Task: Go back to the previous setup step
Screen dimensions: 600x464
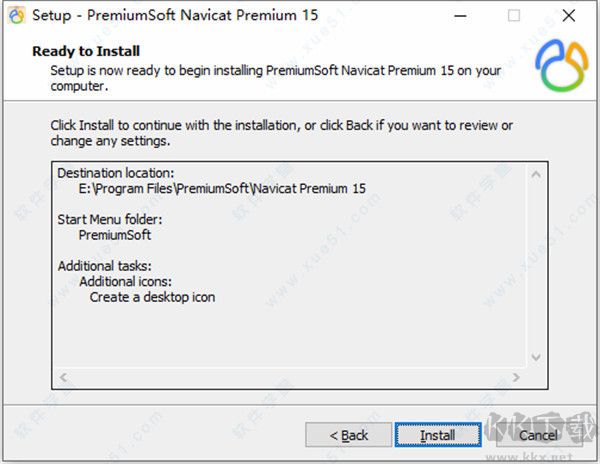Action: 349,435
